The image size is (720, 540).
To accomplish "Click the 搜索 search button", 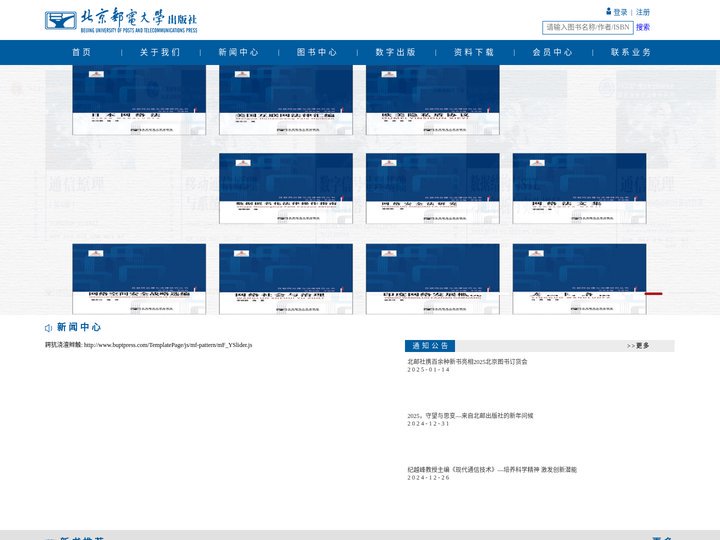I will [643, 27].
